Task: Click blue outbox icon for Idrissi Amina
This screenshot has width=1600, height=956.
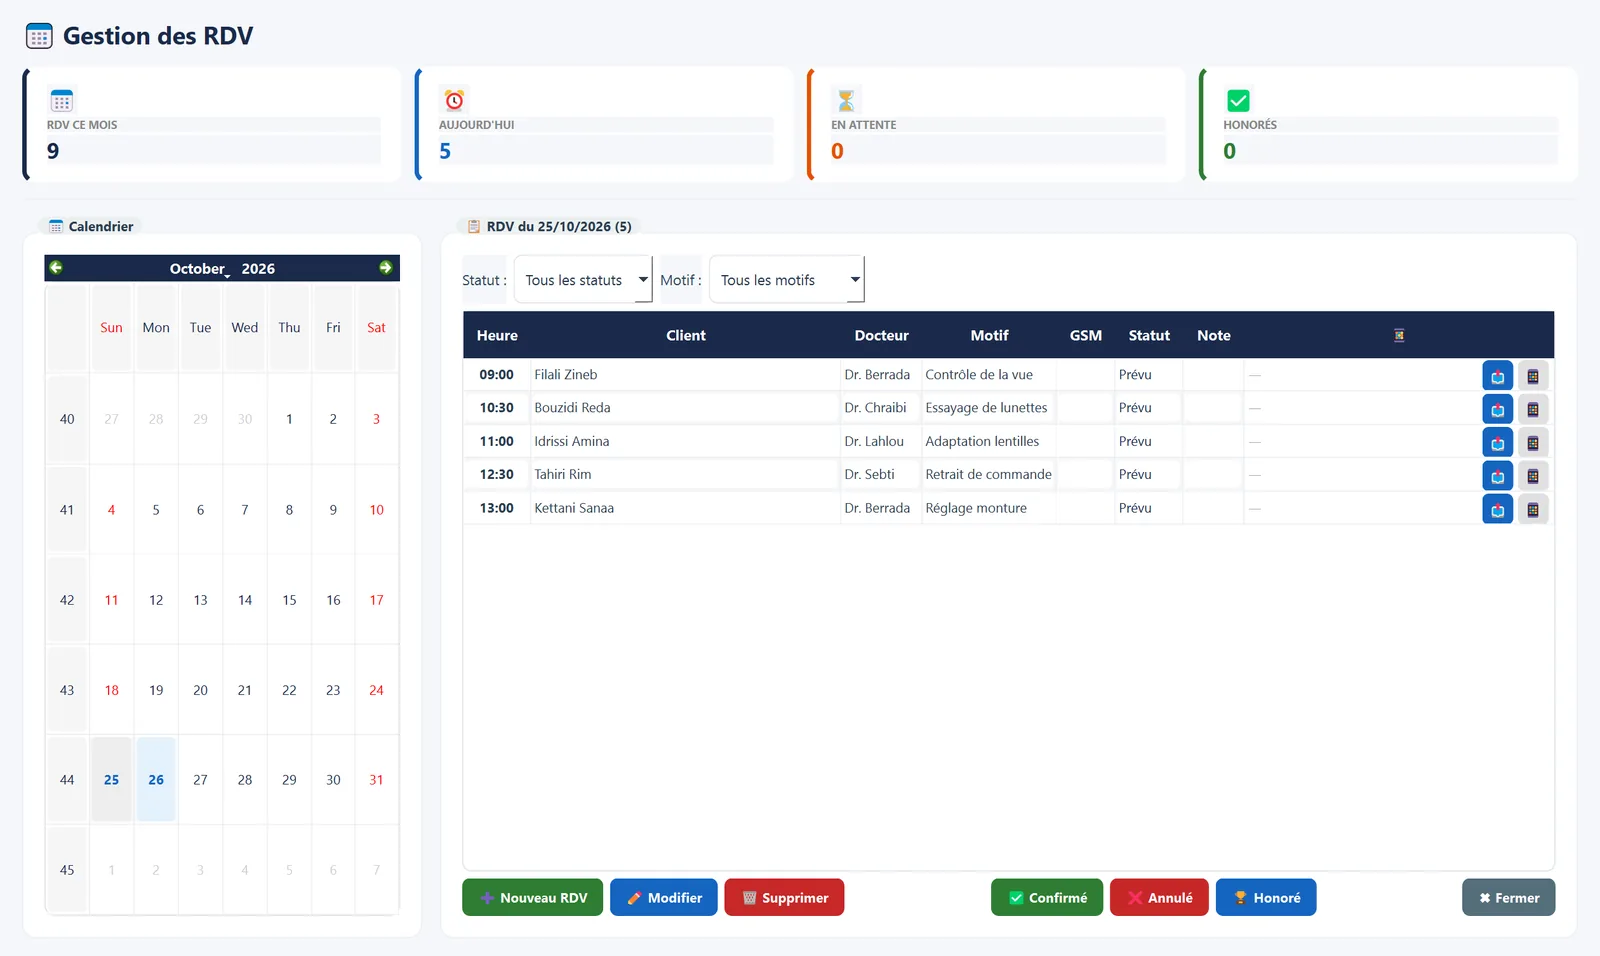Action: 1497,443
